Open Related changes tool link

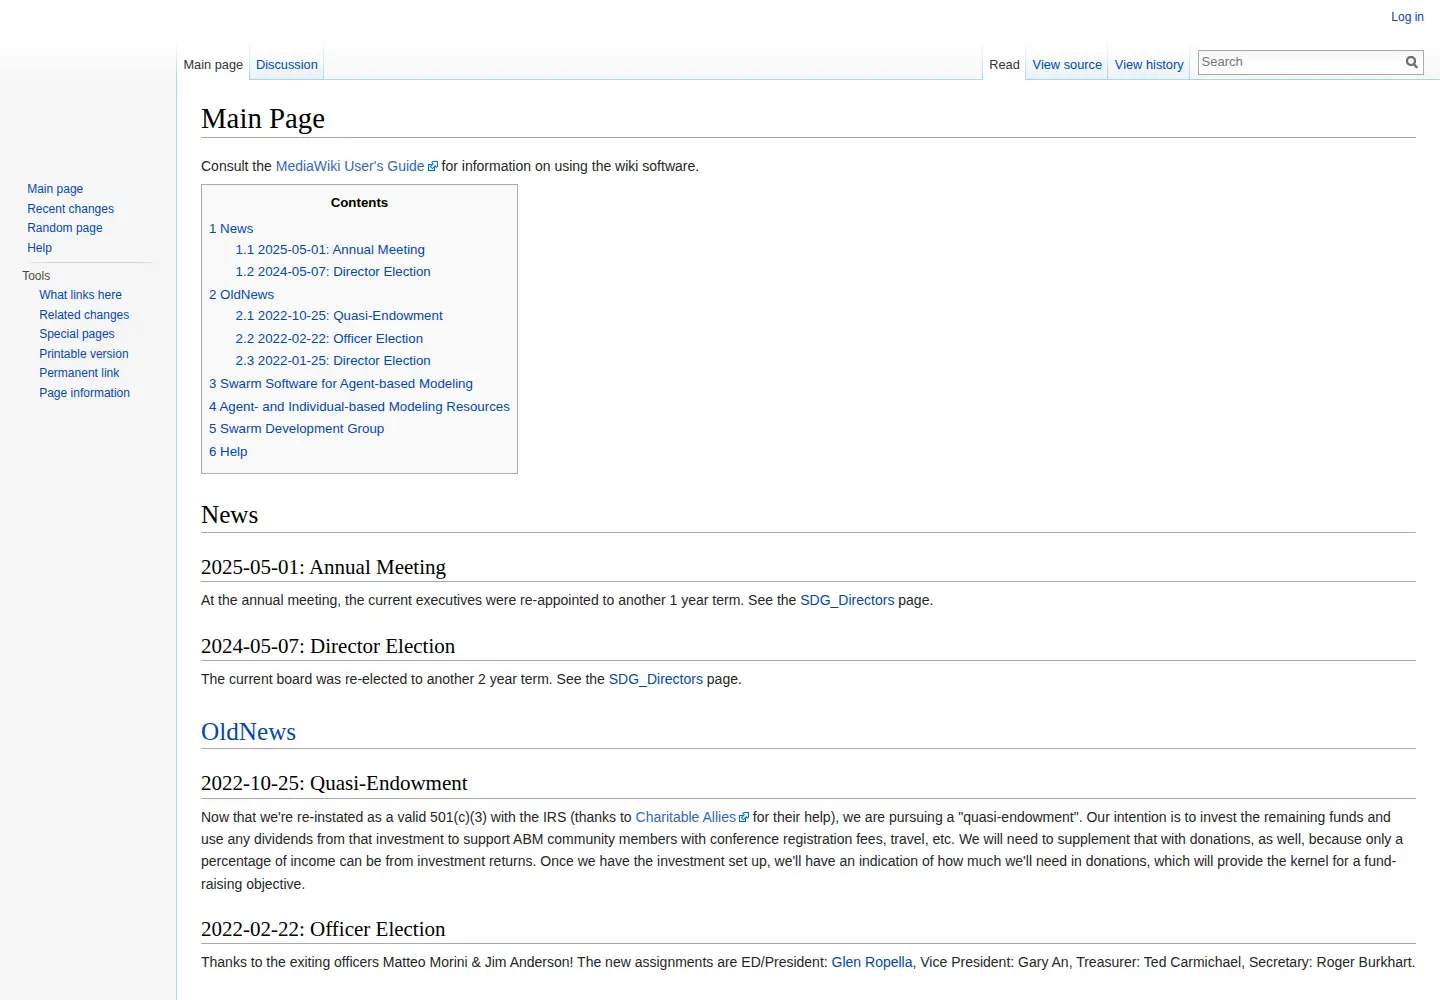(x=84, y=315)
